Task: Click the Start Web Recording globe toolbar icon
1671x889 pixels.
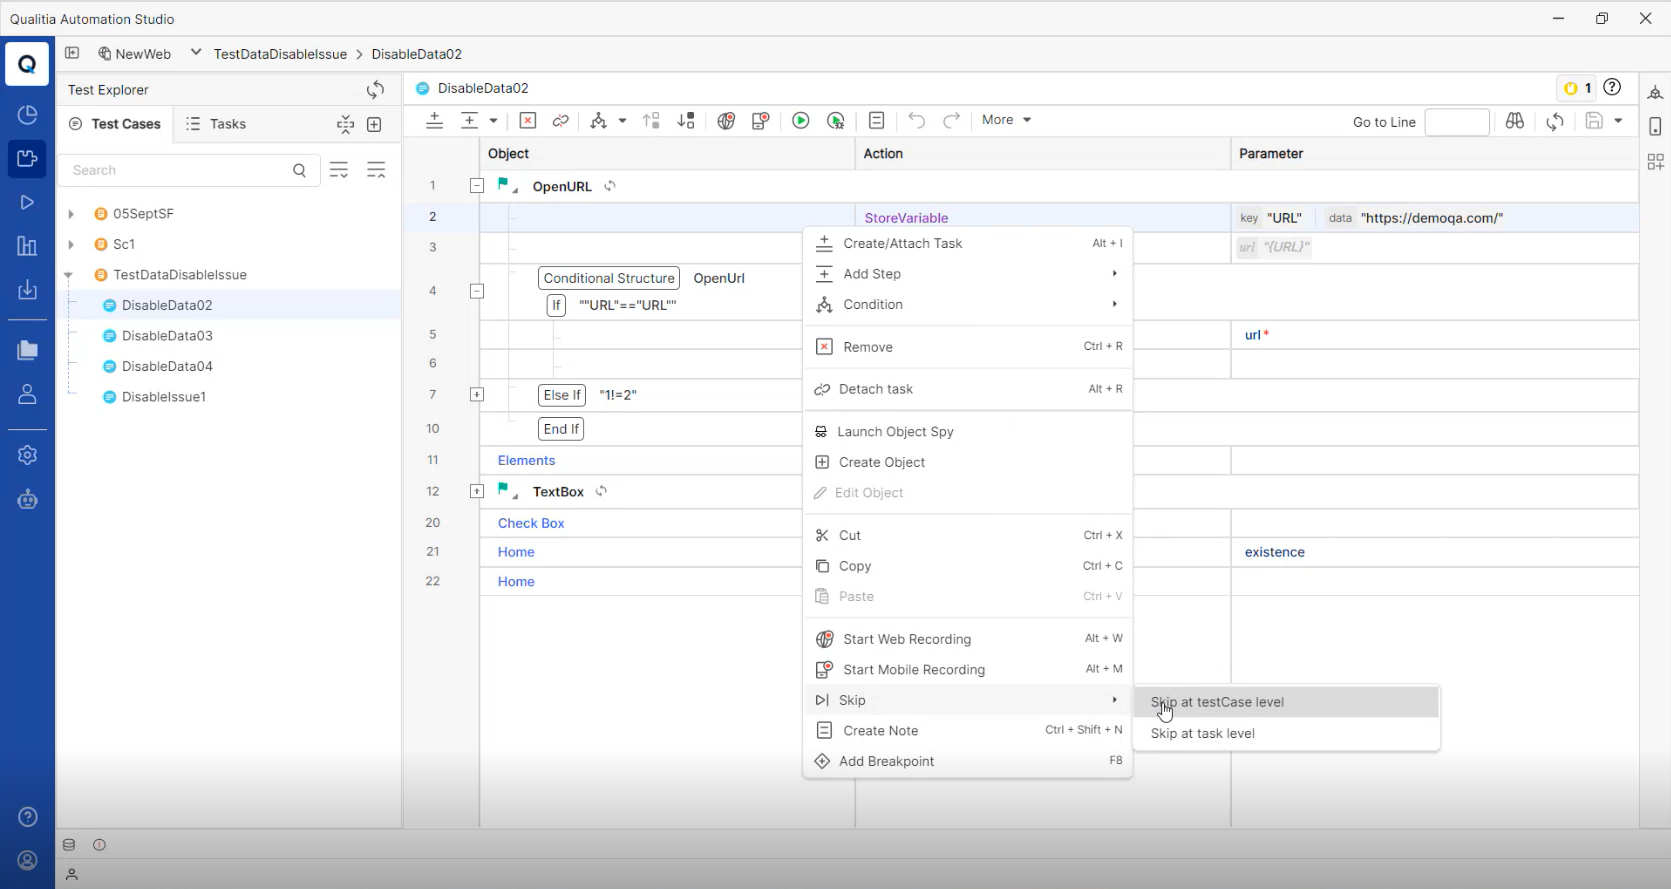Action: pyautogui.click(x=726, y=121)
